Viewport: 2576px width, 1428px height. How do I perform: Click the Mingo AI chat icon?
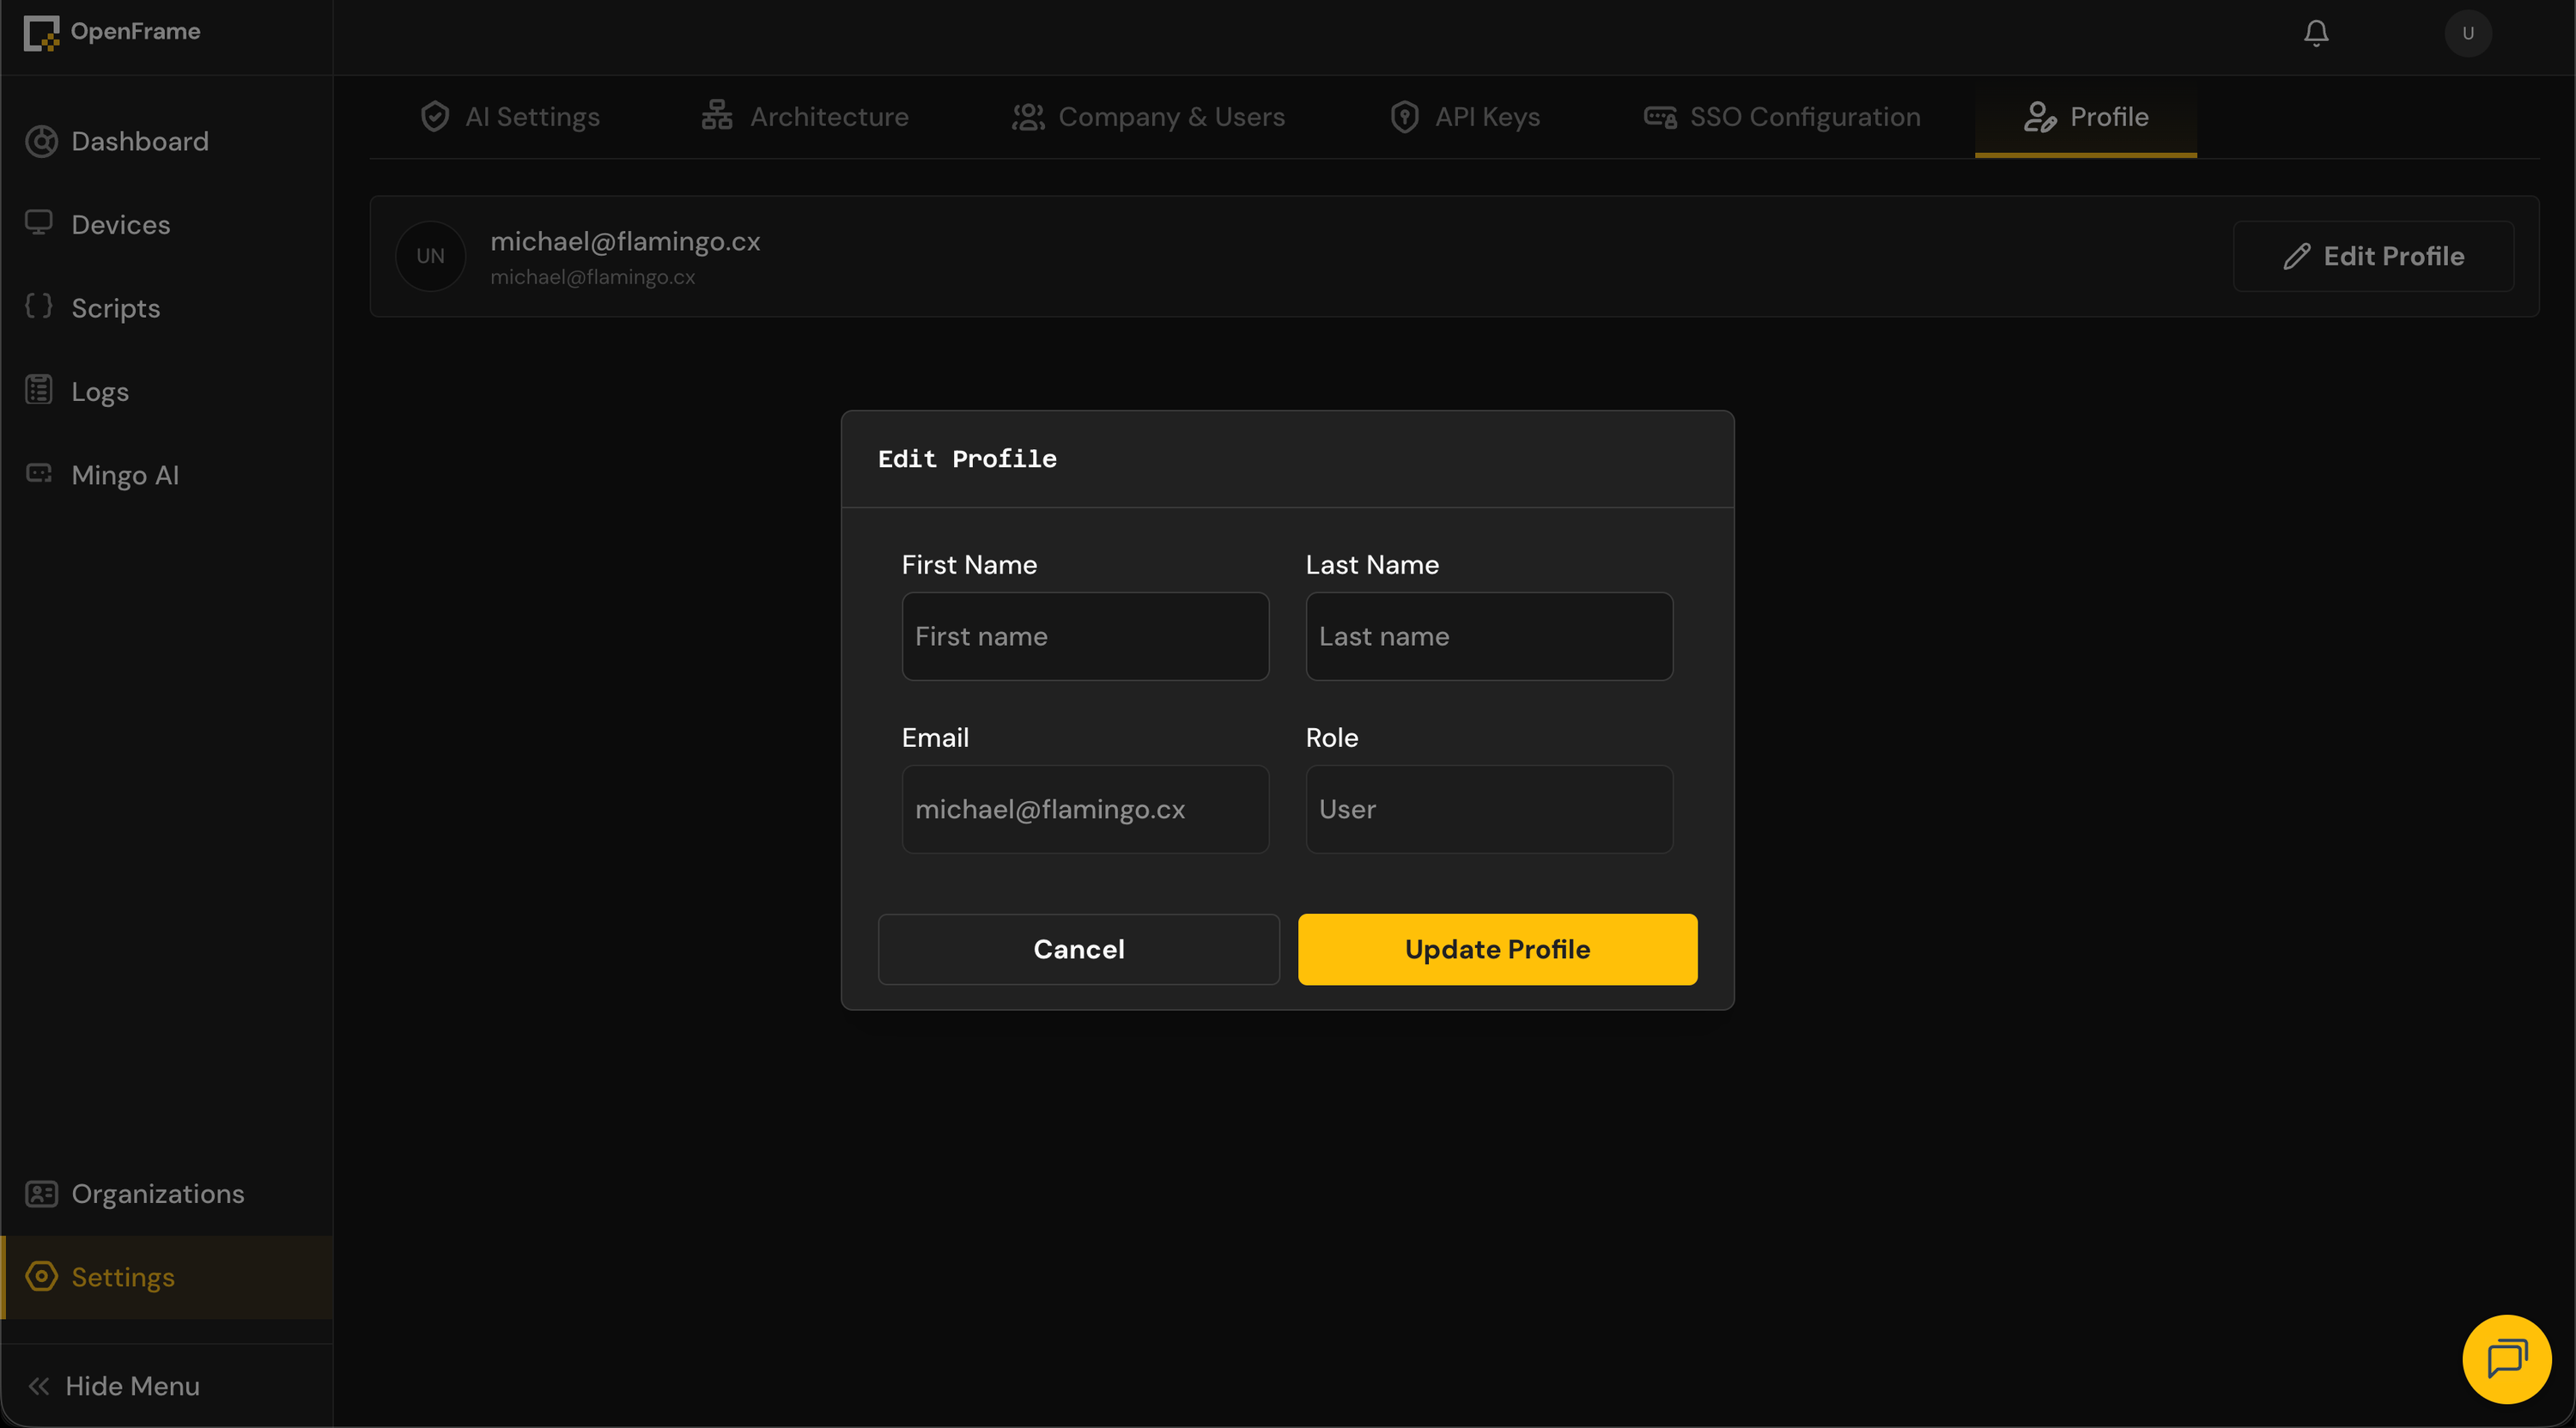click(39, 473)
